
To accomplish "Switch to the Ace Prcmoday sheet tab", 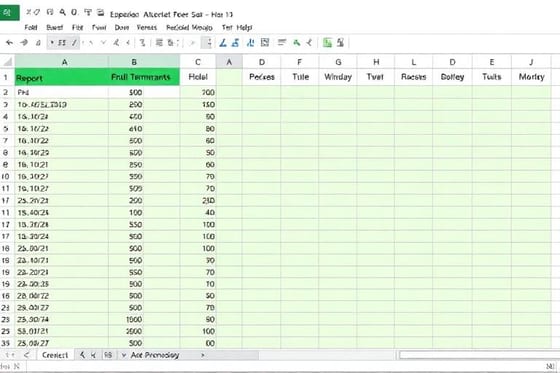I will 155,355.
